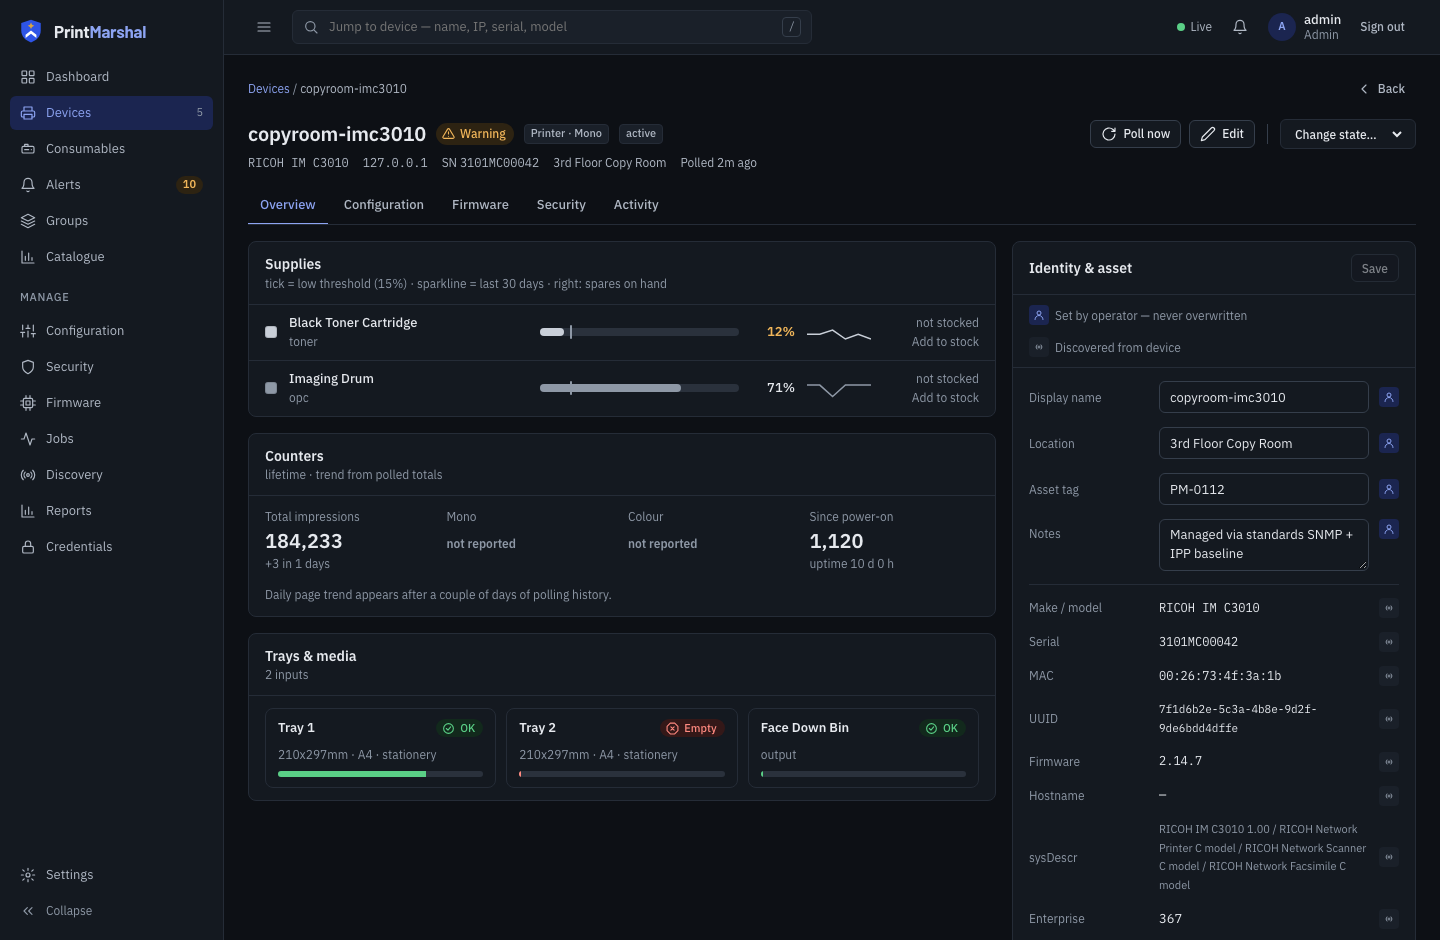Switch to the Firmware tab
The width and height of the screenshot is (1440, 940).
480,205
